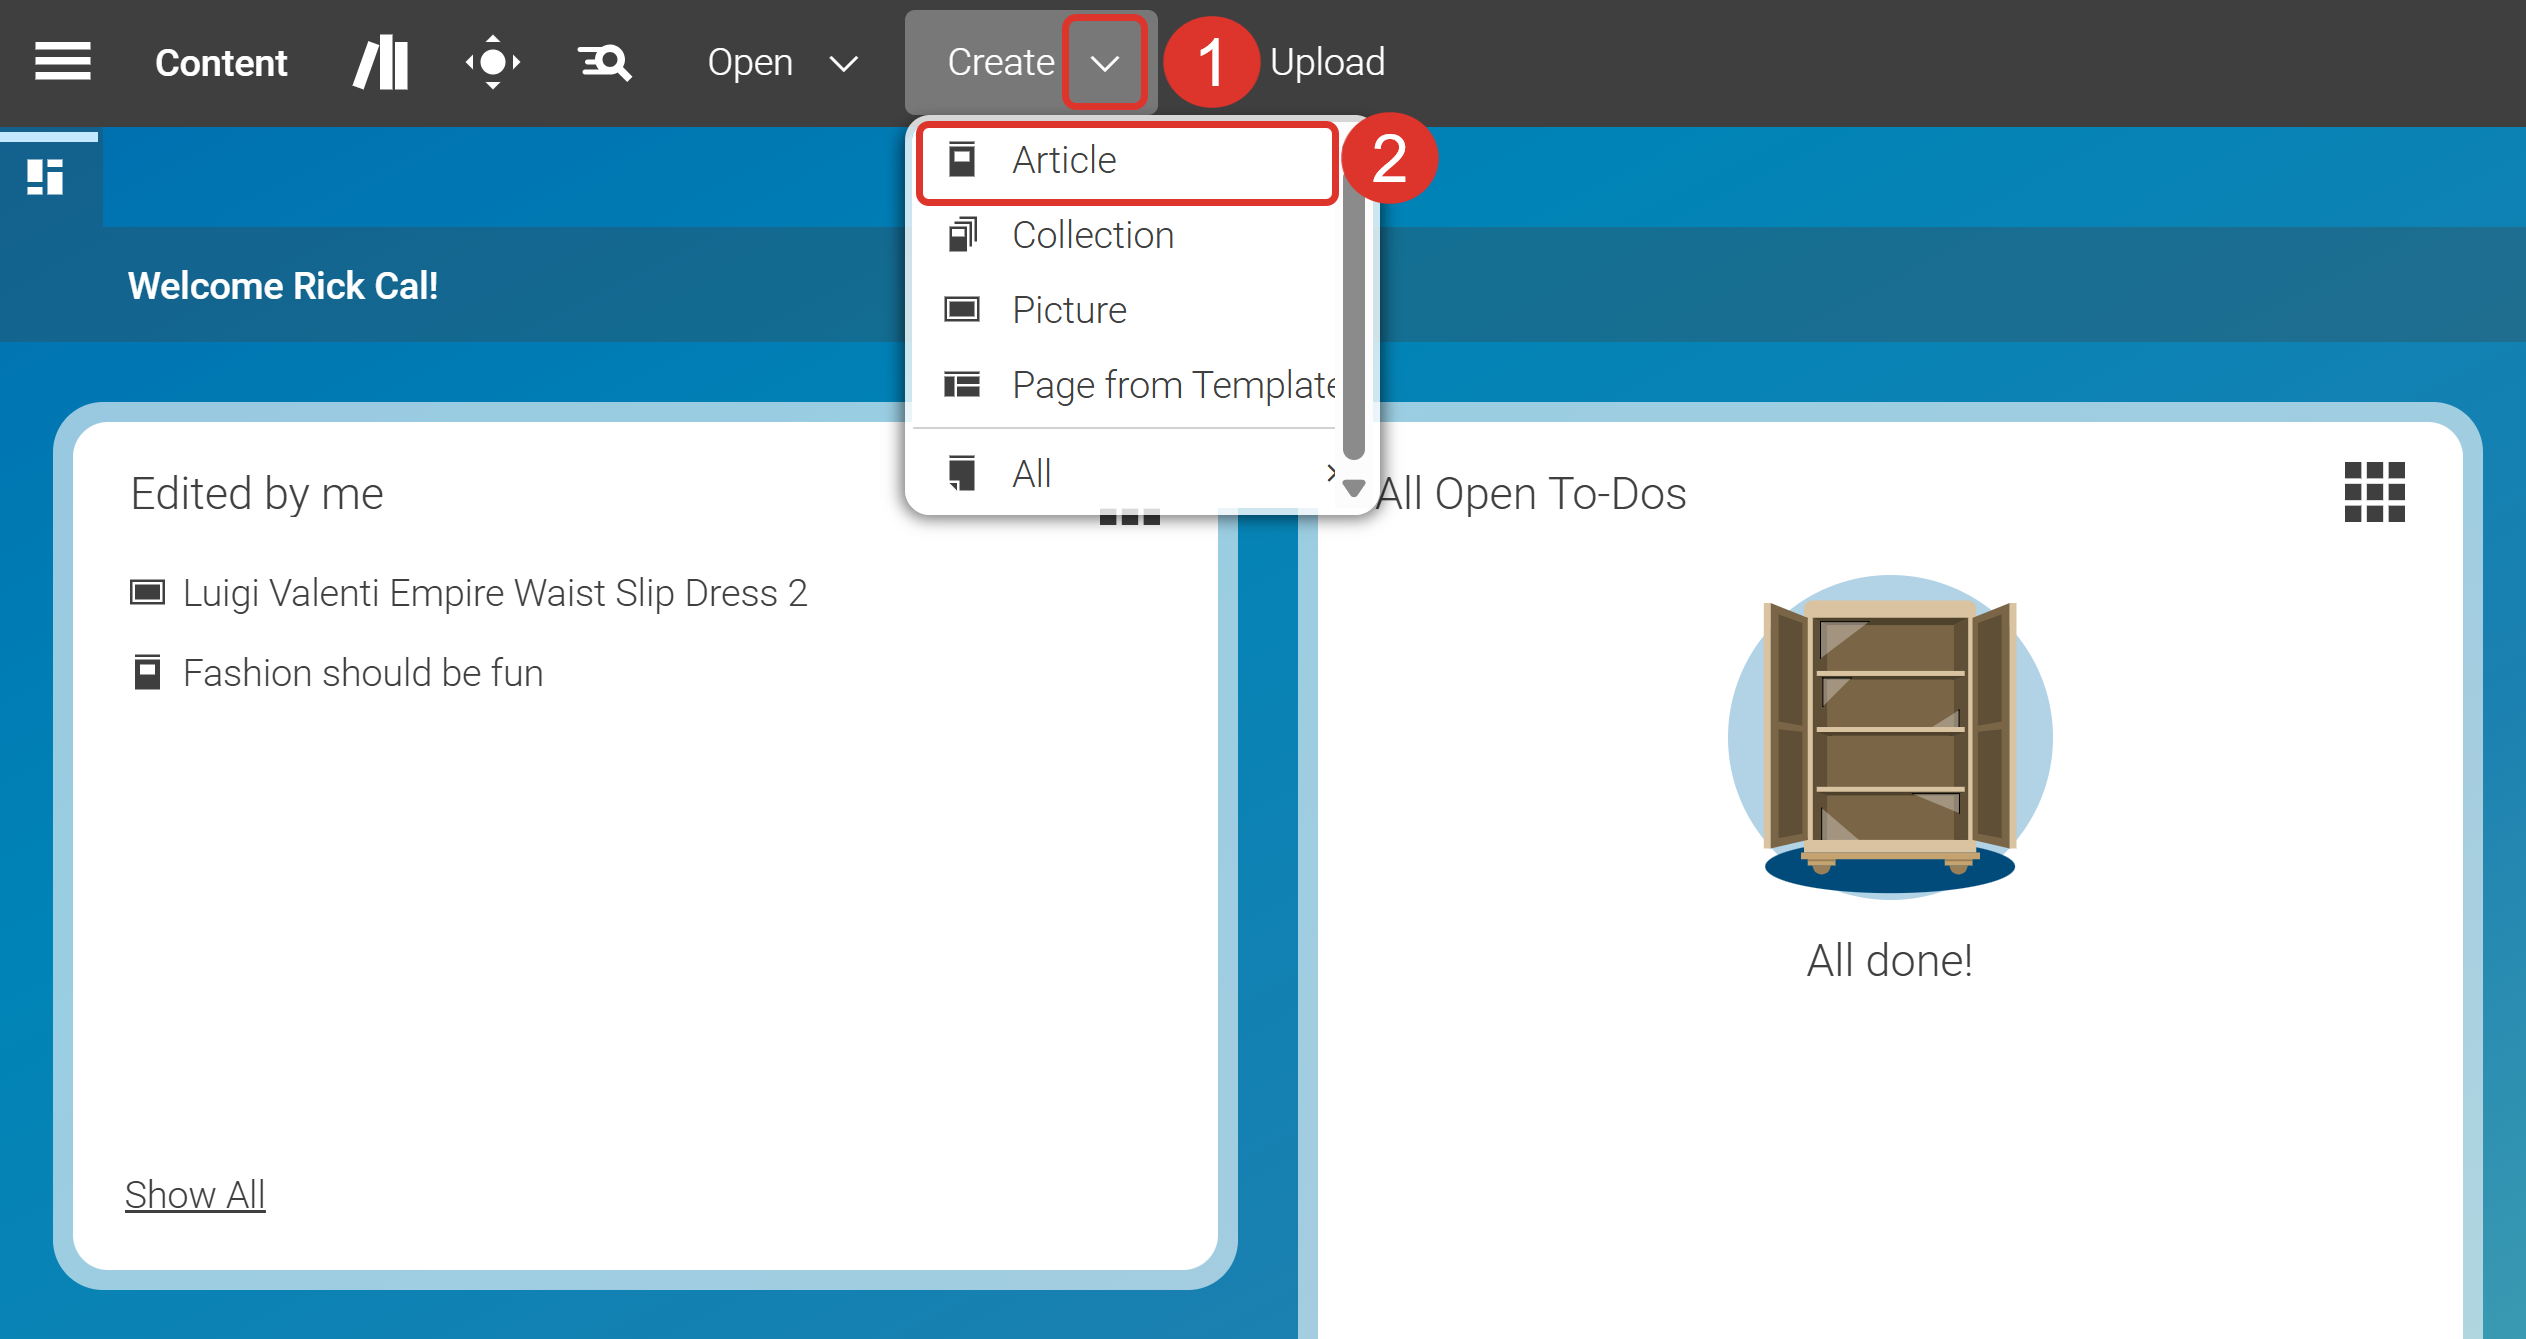Select Article from Create menu
Screen dimensions: 2526x1339
(1064, 160)
